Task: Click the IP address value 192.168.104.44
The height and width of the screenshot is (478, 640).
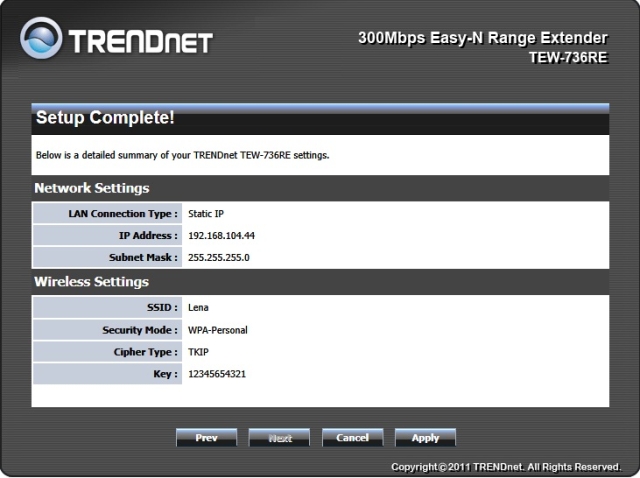Action: tap(221, 235)
